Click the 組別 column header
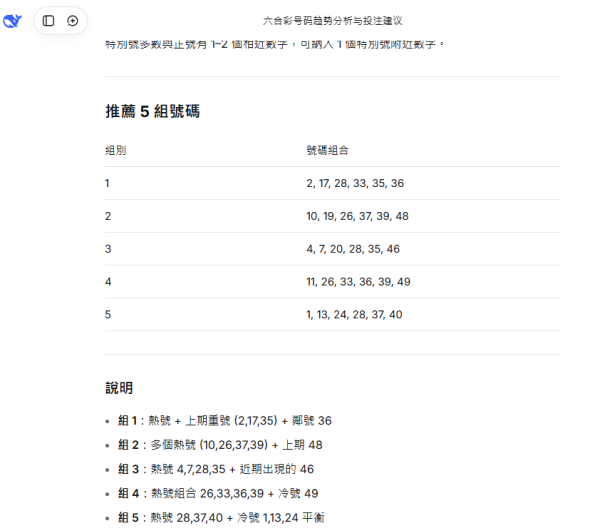 [116, 150]
